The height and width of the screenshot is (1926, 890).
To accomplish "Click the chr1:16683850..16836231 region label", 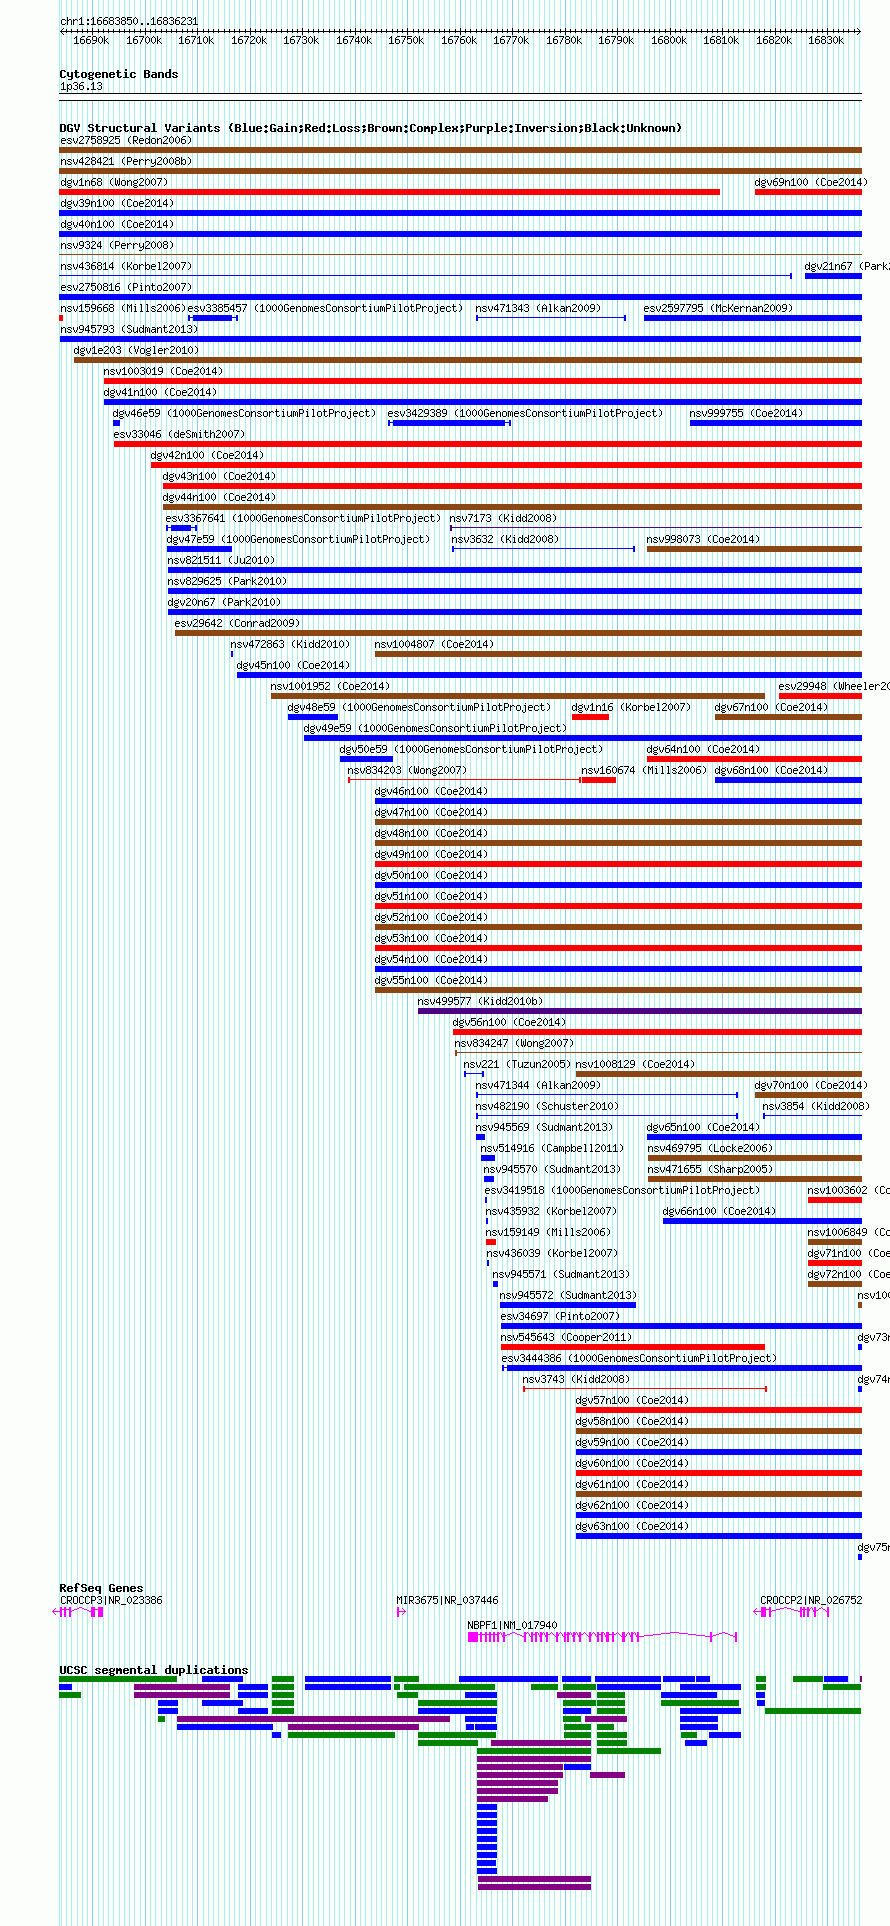I will pos(129,21).
